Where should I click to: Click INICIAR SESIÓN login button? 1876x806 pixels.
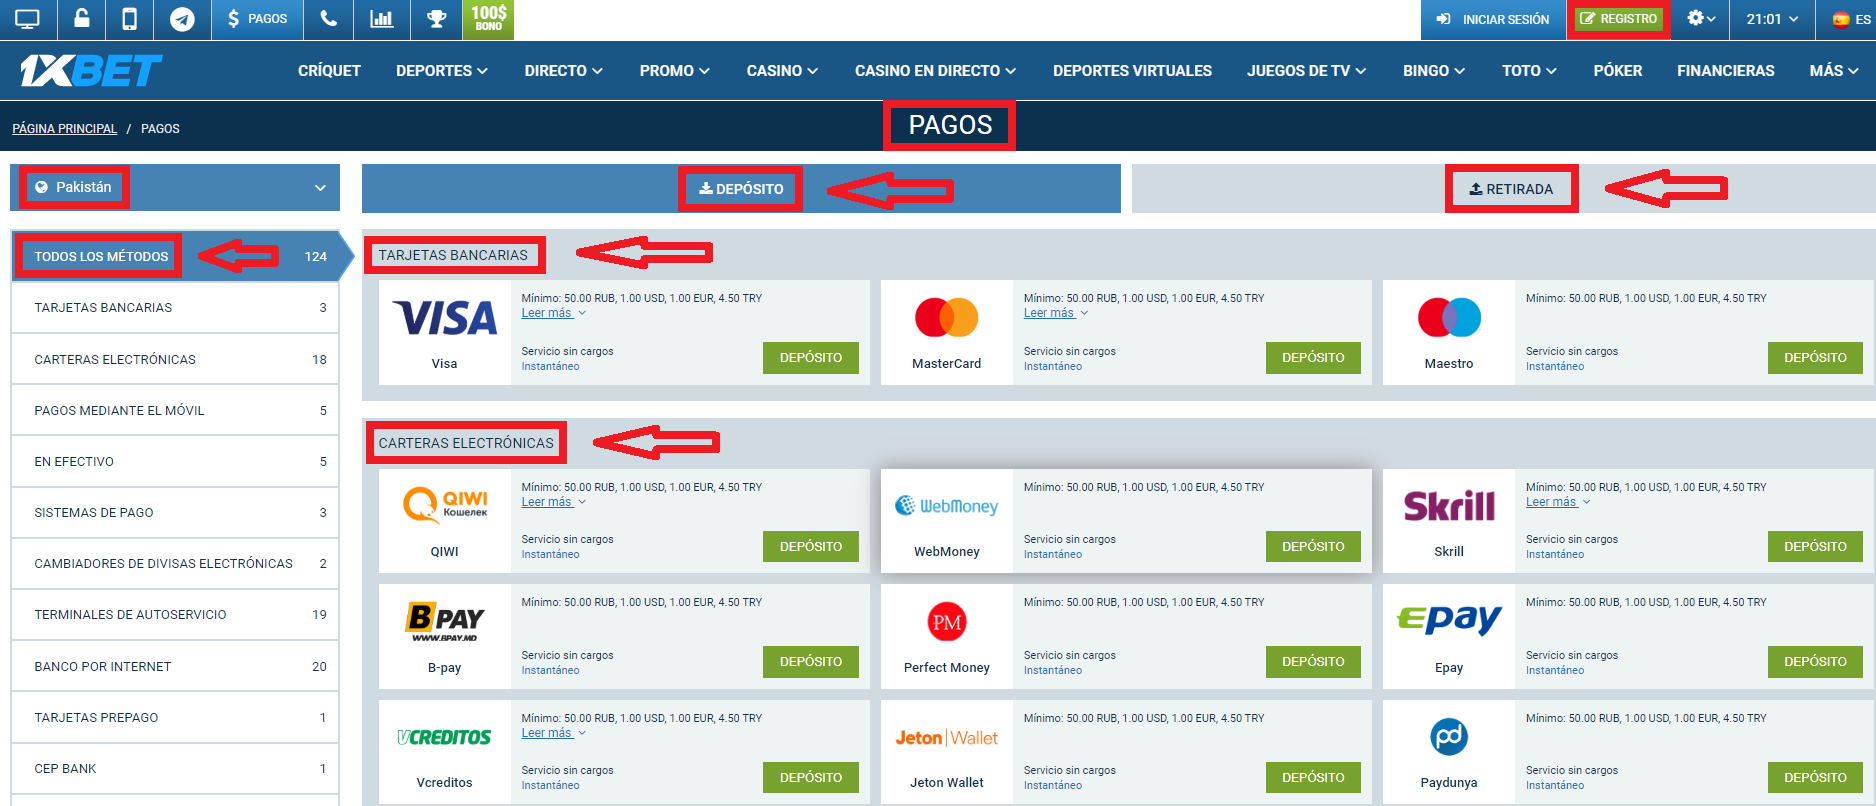click(x=1493, y=19)
